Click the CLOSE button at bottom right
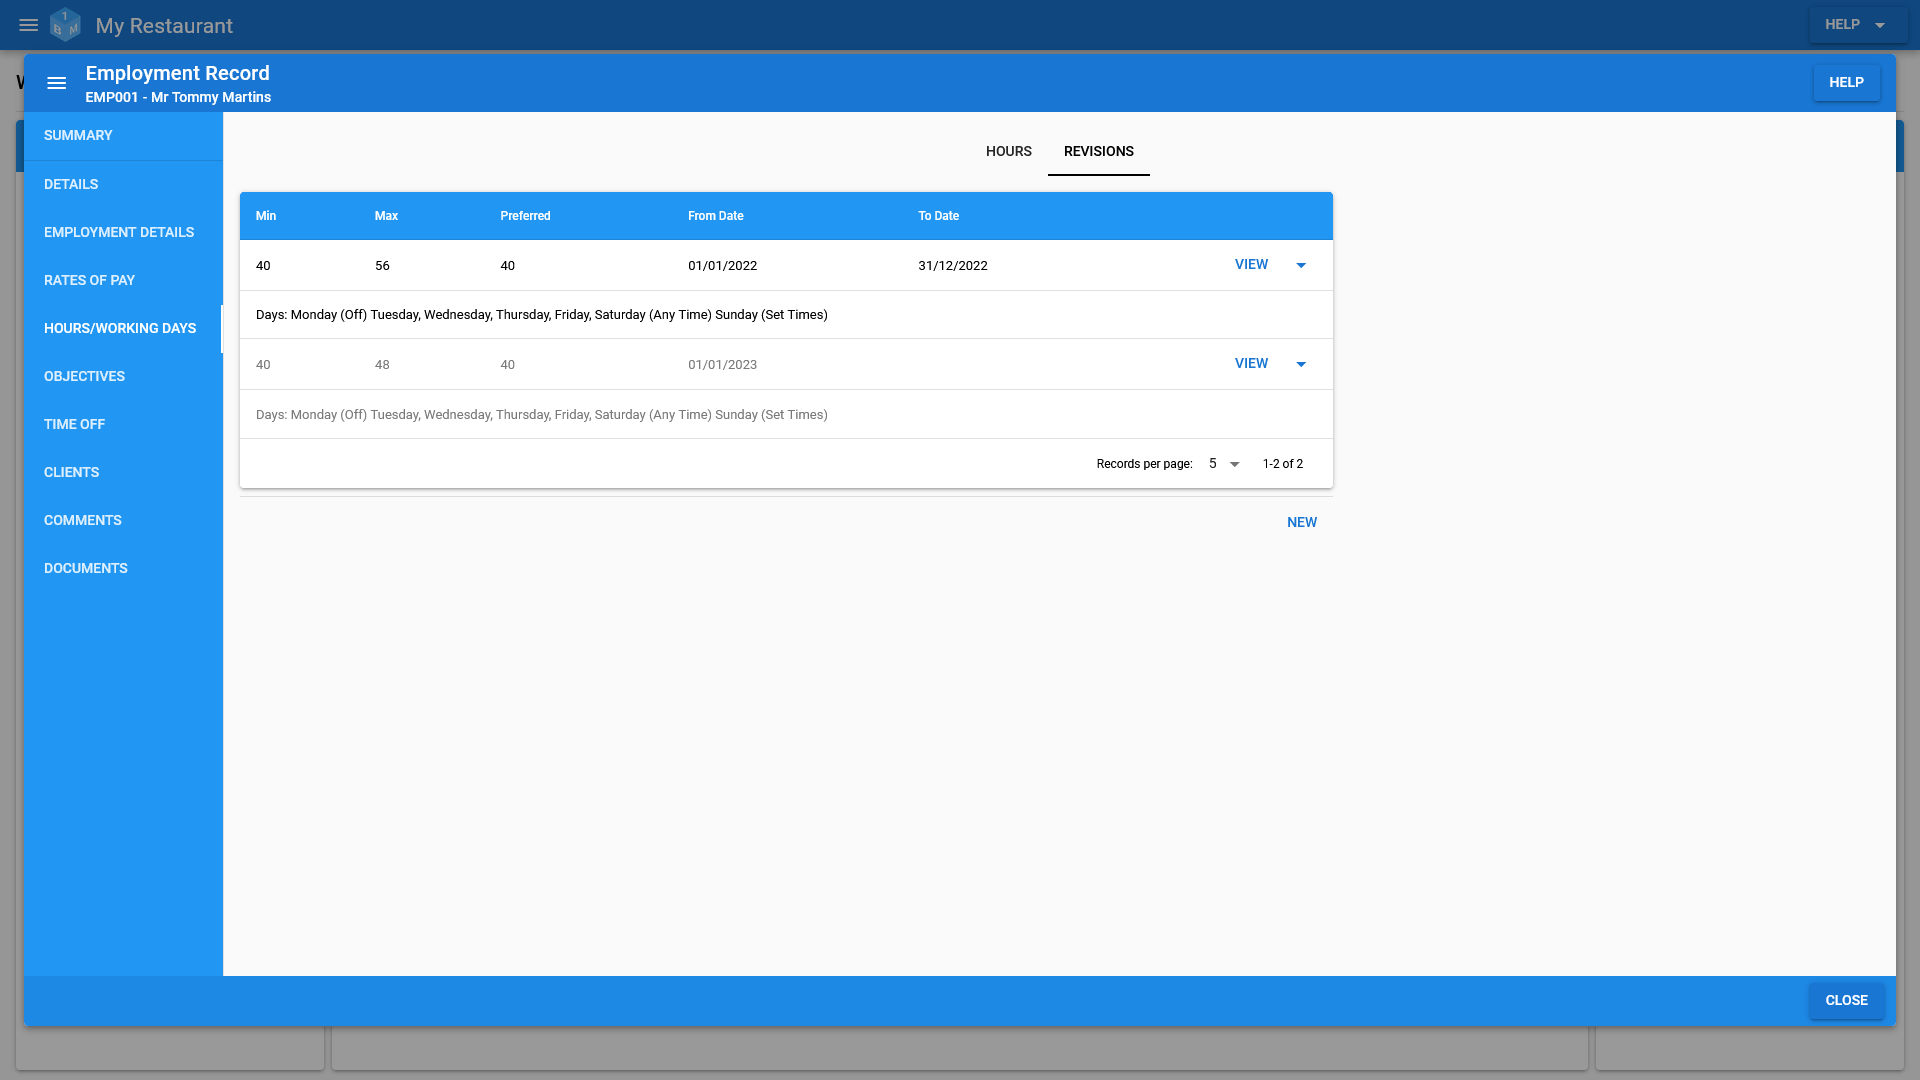1920x1080 pixels. pyautogui.click(x=1846, y=1000)
